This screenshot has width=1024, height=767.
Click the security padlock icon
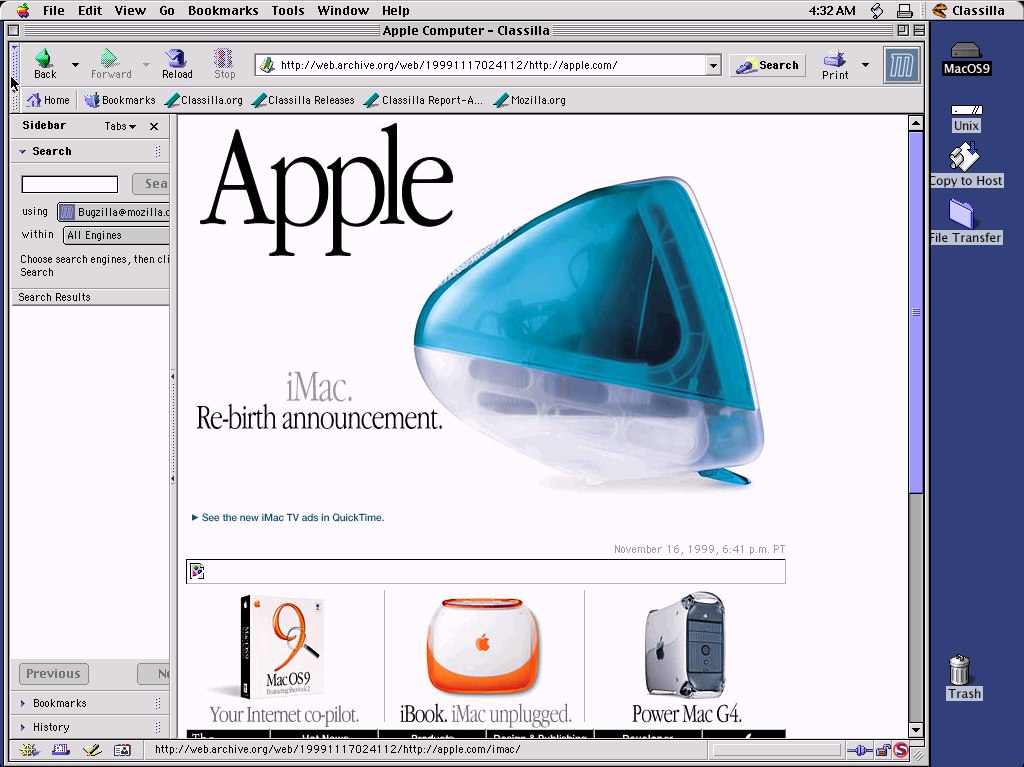point(883,750)
